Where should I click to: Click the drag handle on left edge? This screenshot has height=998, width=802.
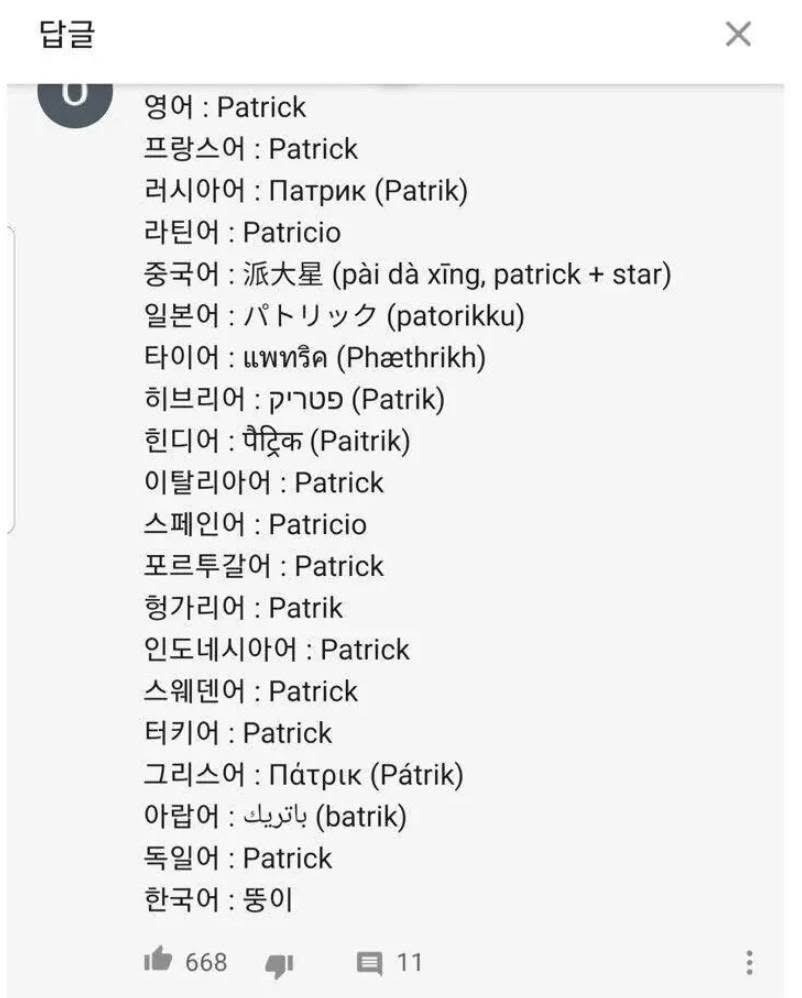(x=10, y=380)
